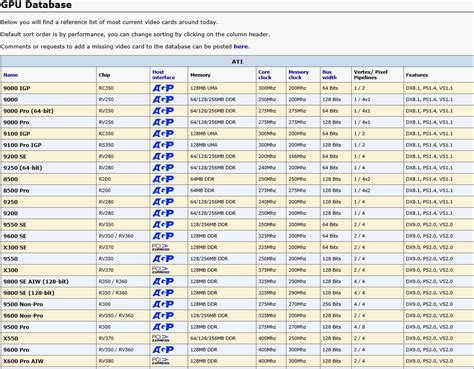Click PCI Express icon in X600 Pro AIW row

(x=161, y=361)
